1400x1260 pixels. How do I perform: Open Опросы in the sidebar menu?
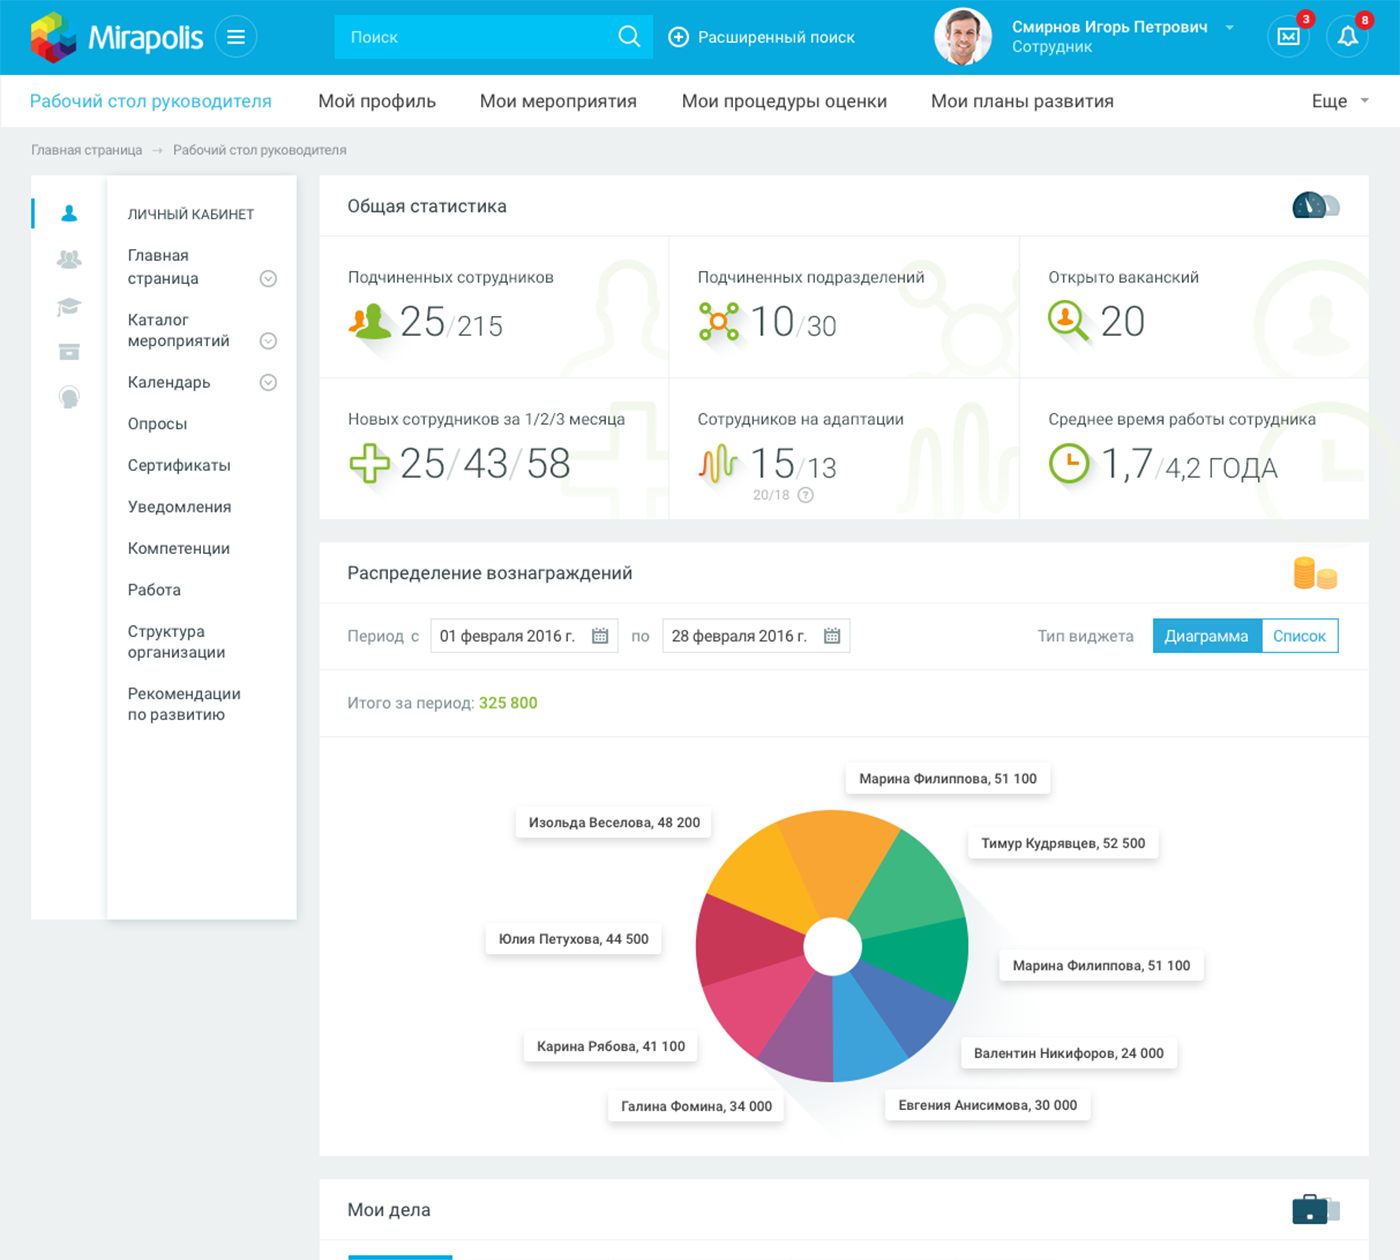coord(158,424)
